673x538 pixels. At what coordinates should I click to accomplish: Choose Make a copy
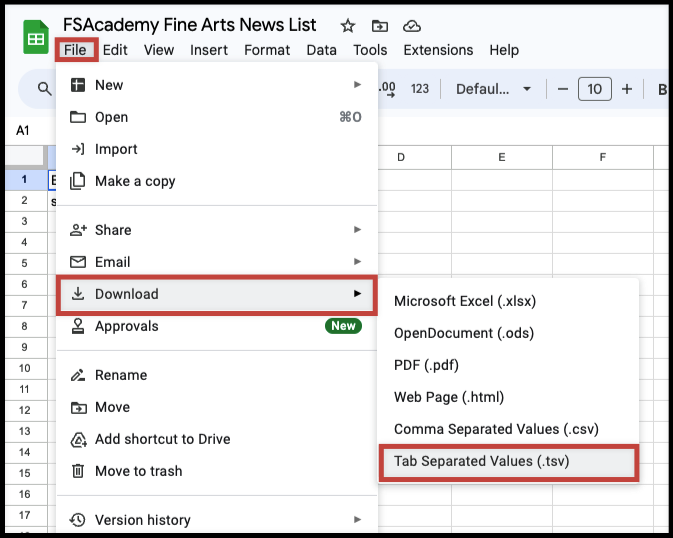pos(217,181)
